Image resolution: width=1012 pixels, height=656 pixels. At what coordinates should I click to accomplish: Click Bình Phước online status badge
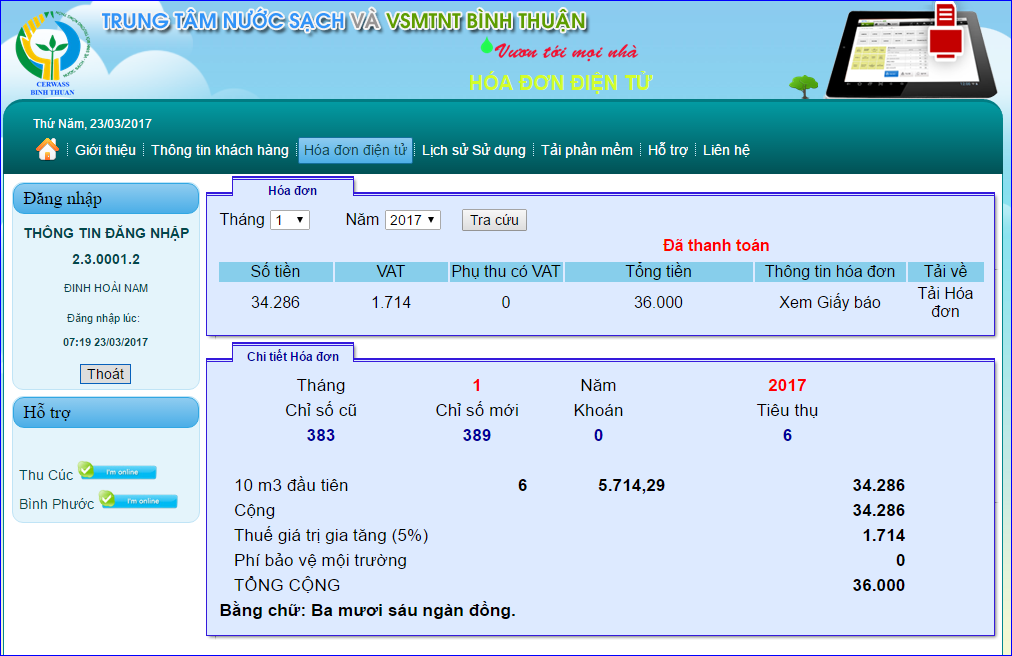pos(138,501)
